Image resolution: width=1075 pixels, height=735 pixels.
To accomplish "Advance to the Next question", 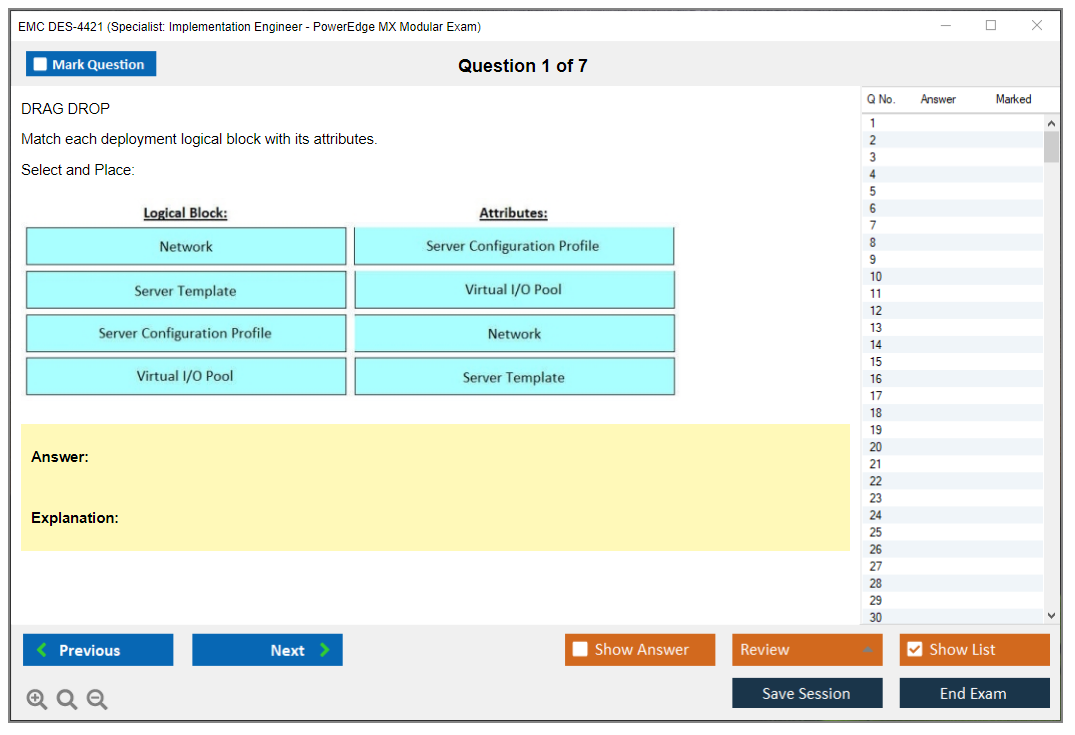I will [x=267, y=650].
